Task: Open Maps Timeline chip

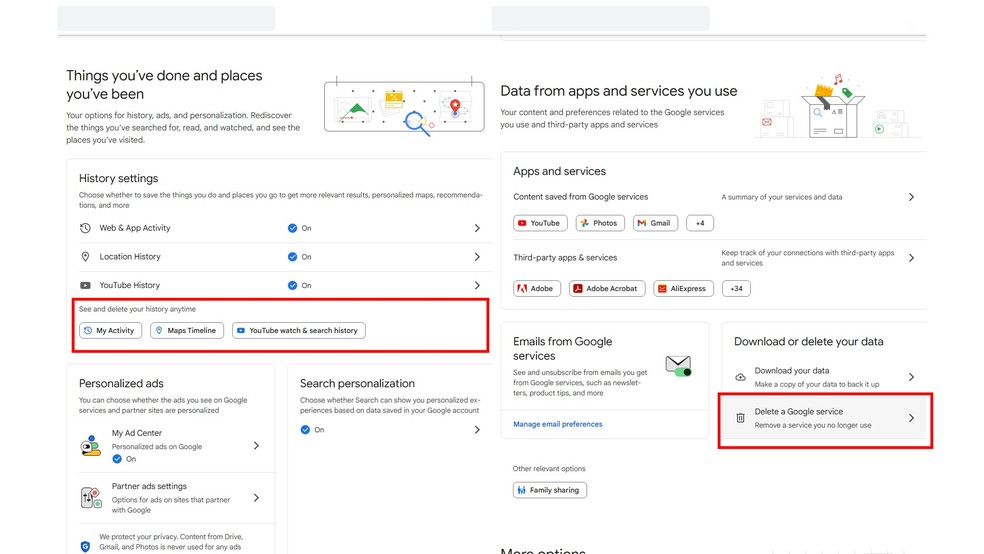Action: [x=187, y=330]
